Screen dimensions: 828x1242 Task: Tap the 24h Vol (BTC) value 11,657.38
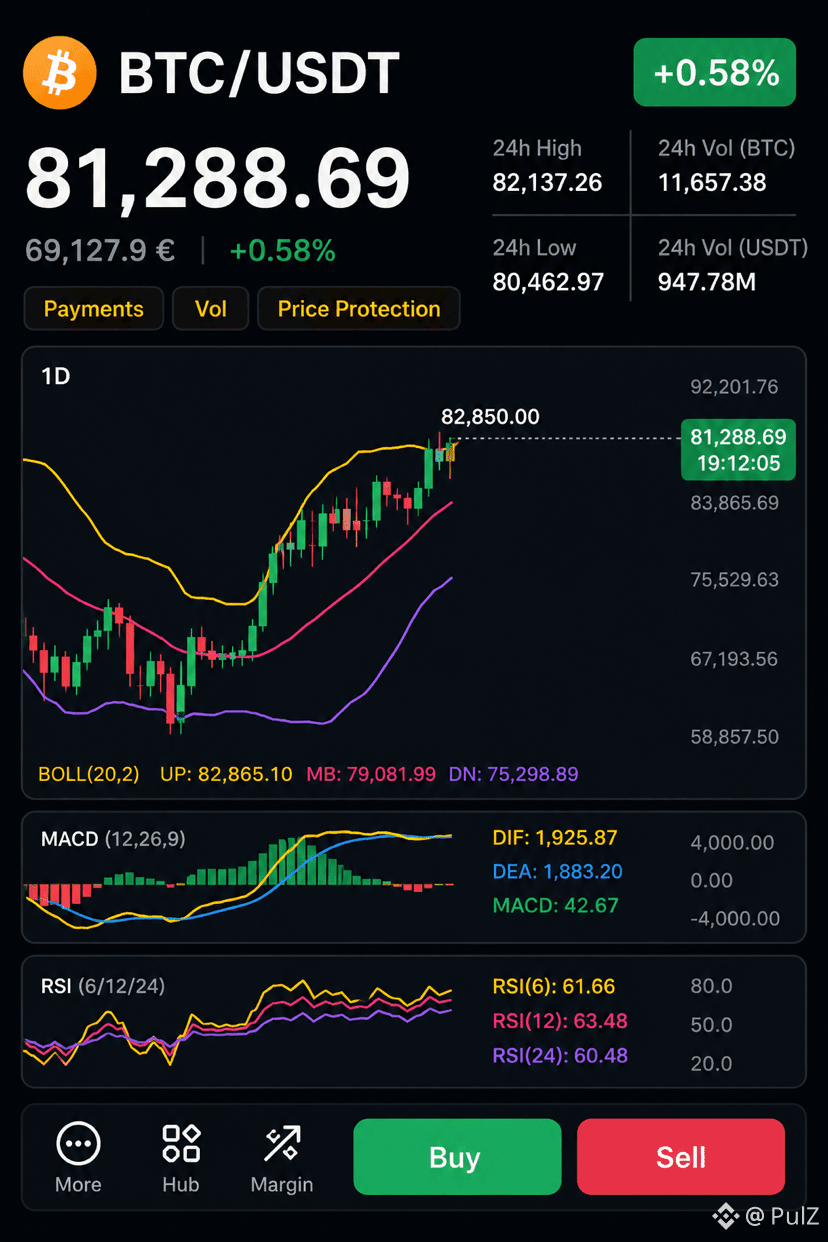click(x=712, y=182)
